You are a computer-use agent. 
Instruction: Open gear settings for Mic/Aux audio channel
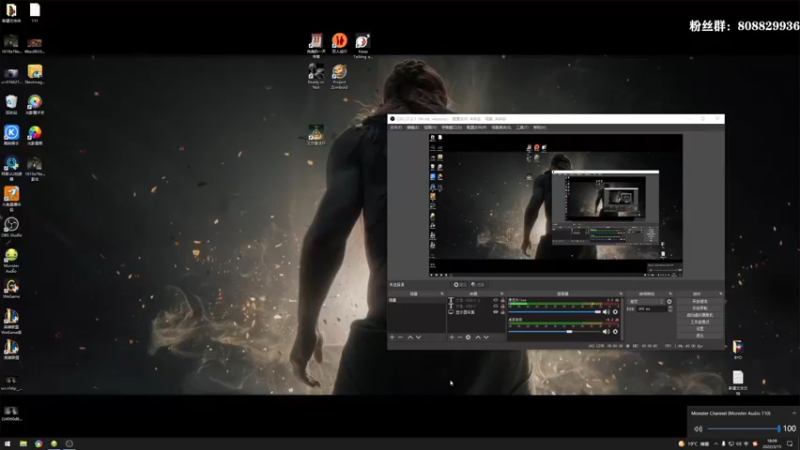[615, 312]
